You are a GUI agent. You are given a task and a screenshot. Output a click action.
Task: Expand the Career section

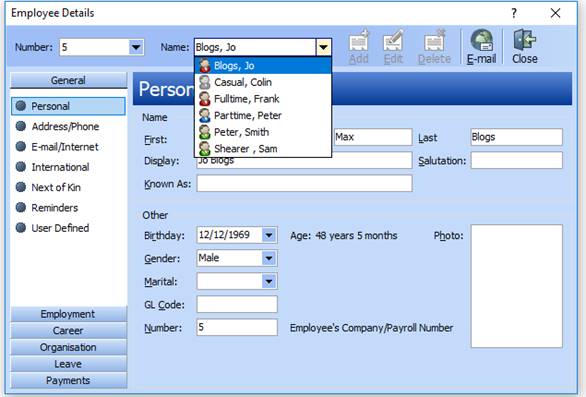point(68,331)
